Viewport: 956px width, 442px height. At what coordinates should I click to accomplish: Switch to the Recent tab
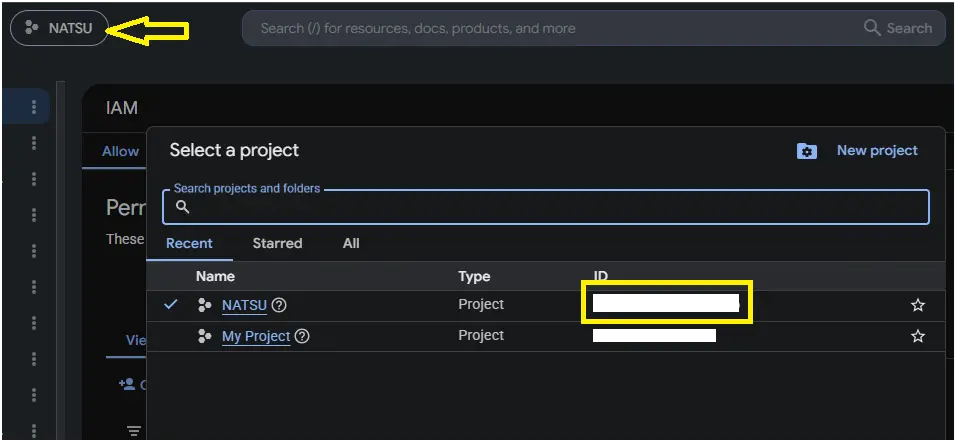click(190, 243)
